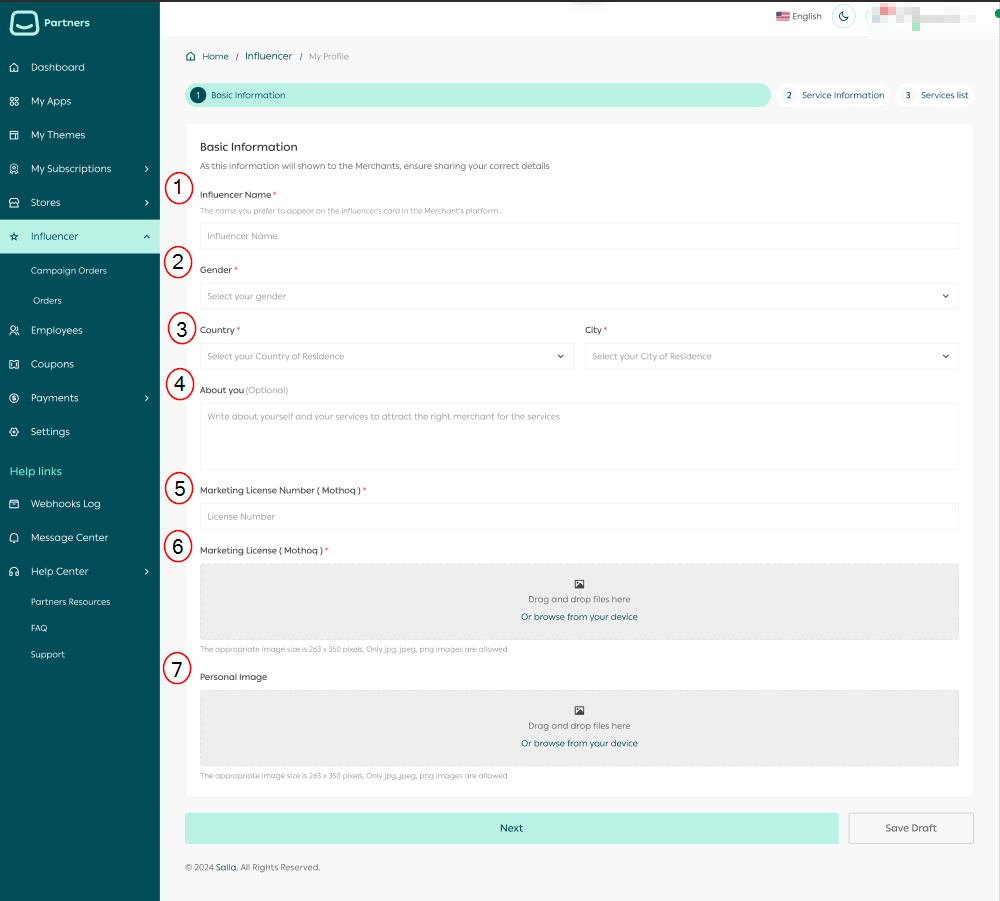
Task: Click the Message Center bell icon
Action: click(x=14, y=538)
